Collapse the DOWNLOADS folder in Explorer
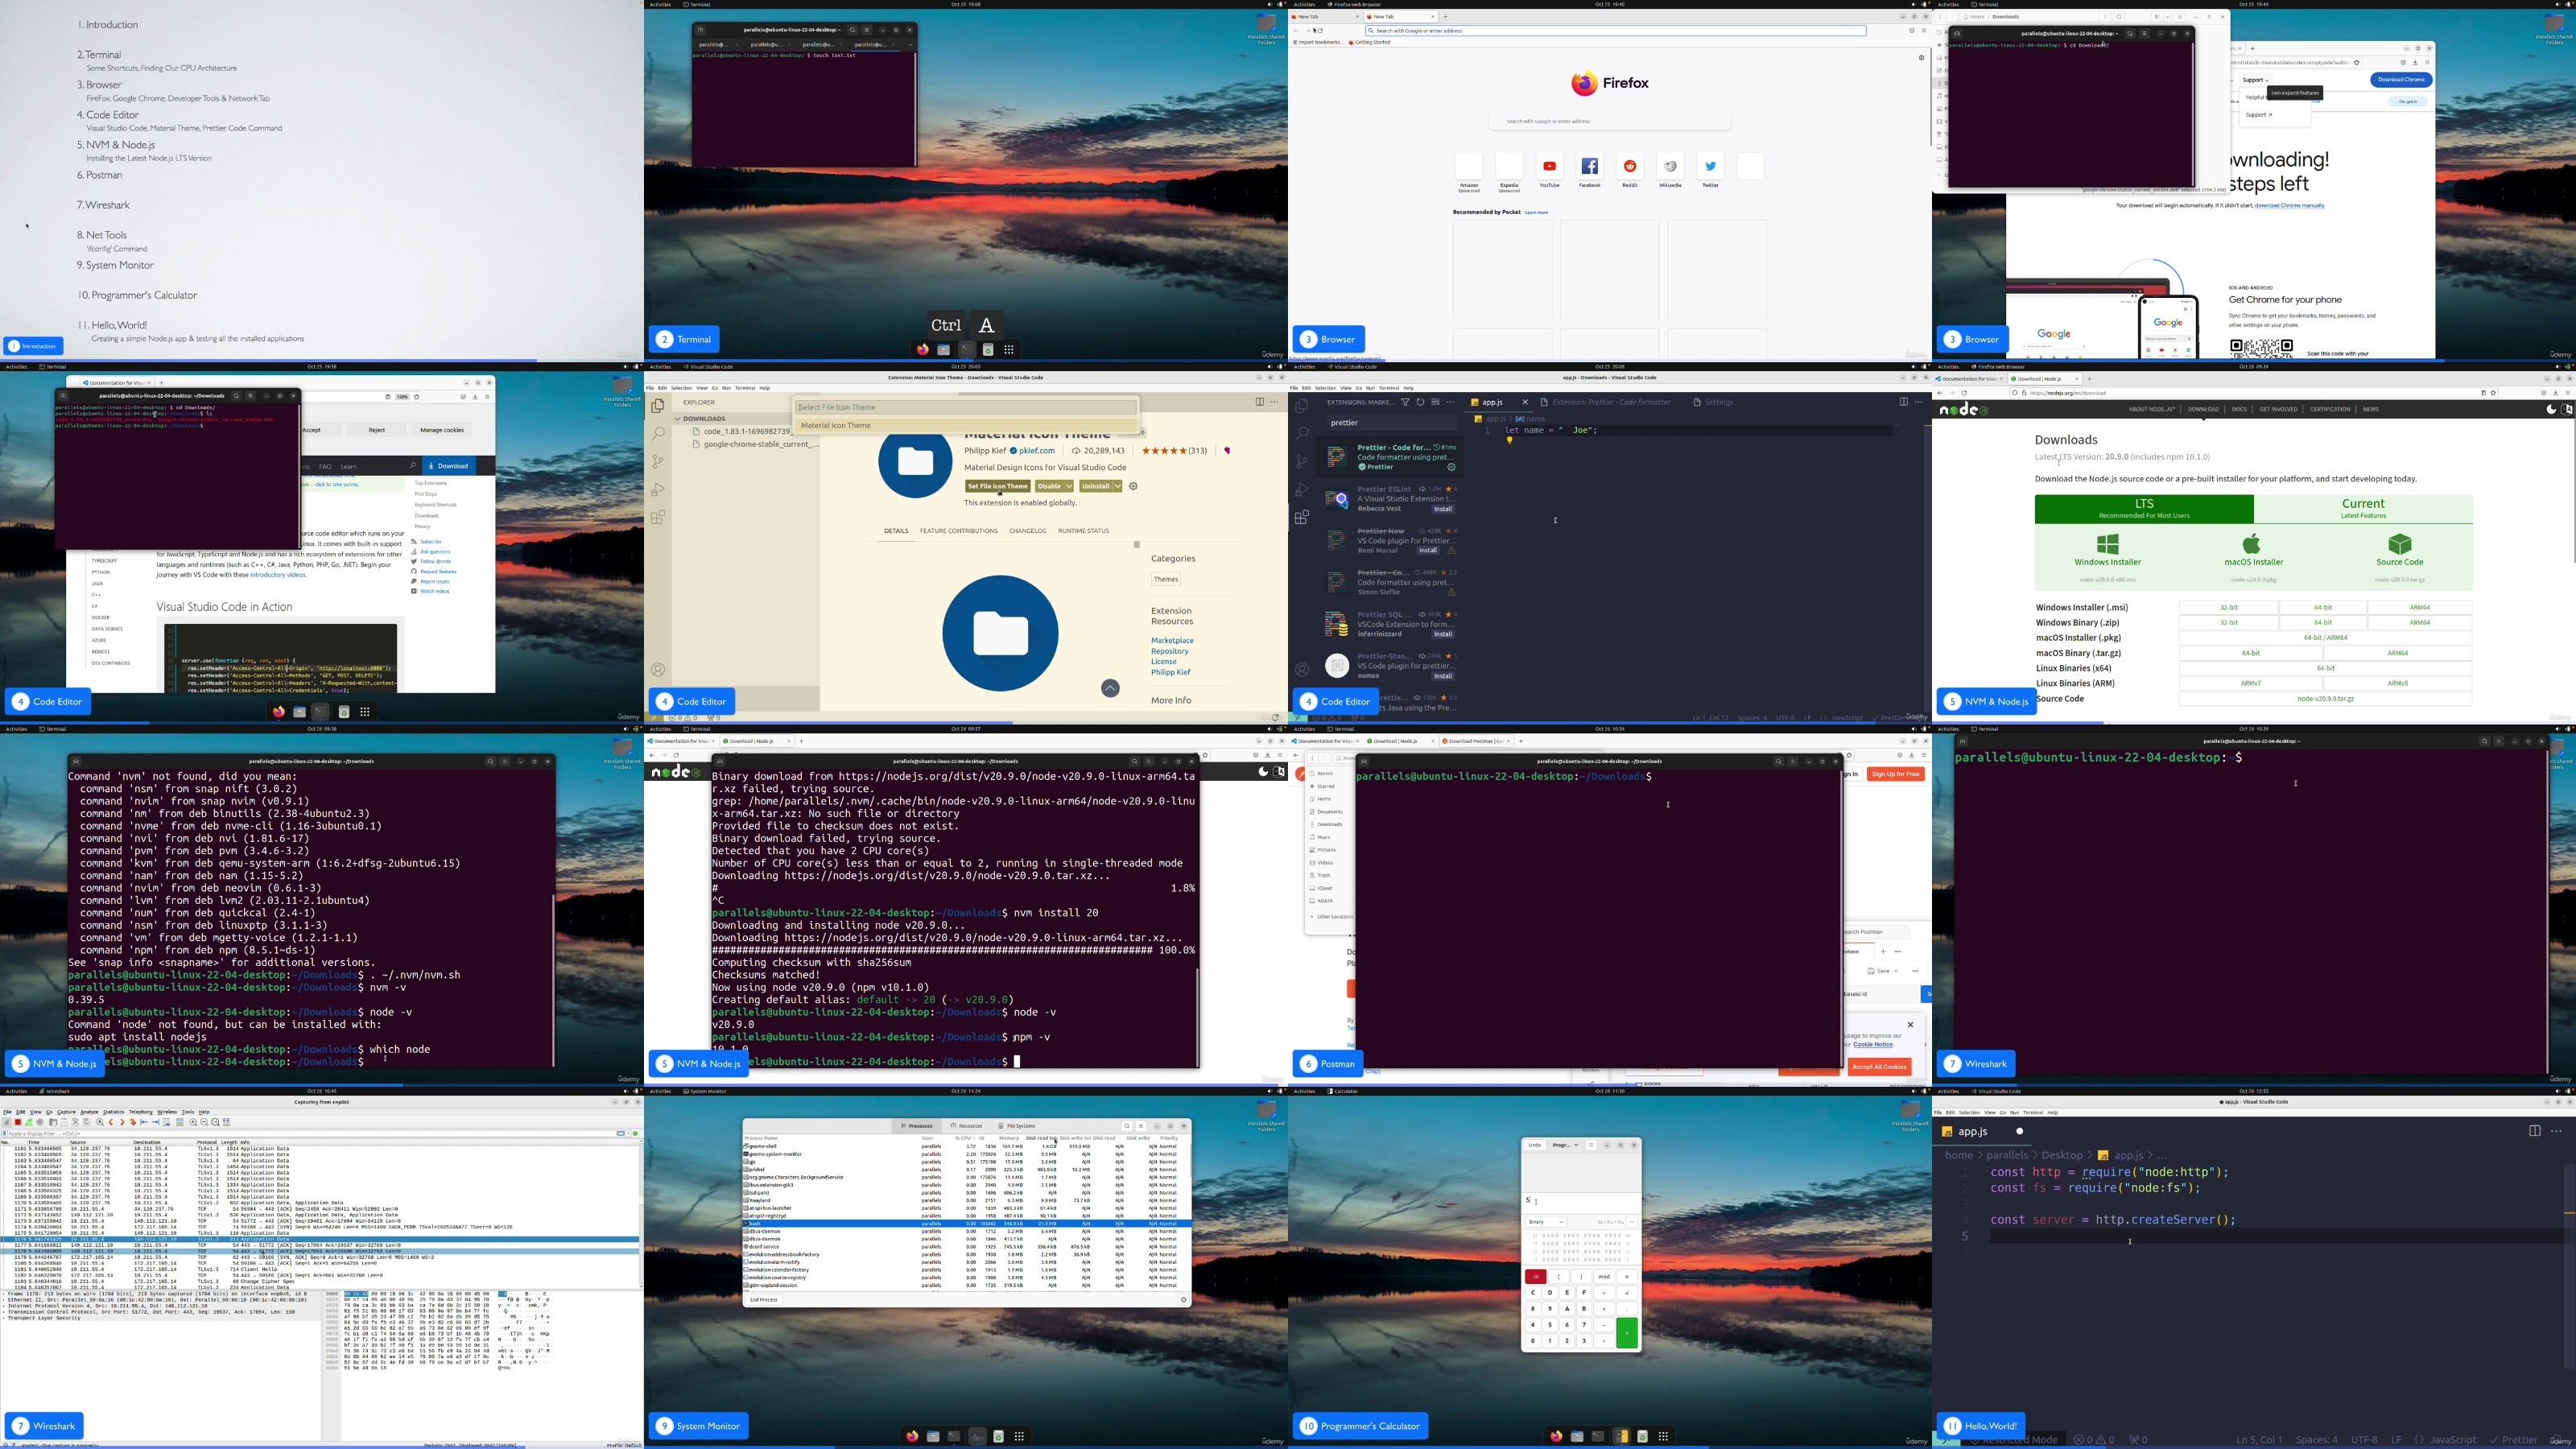This screenshot has width=2576, height=1449. click(x=677, y=419)
